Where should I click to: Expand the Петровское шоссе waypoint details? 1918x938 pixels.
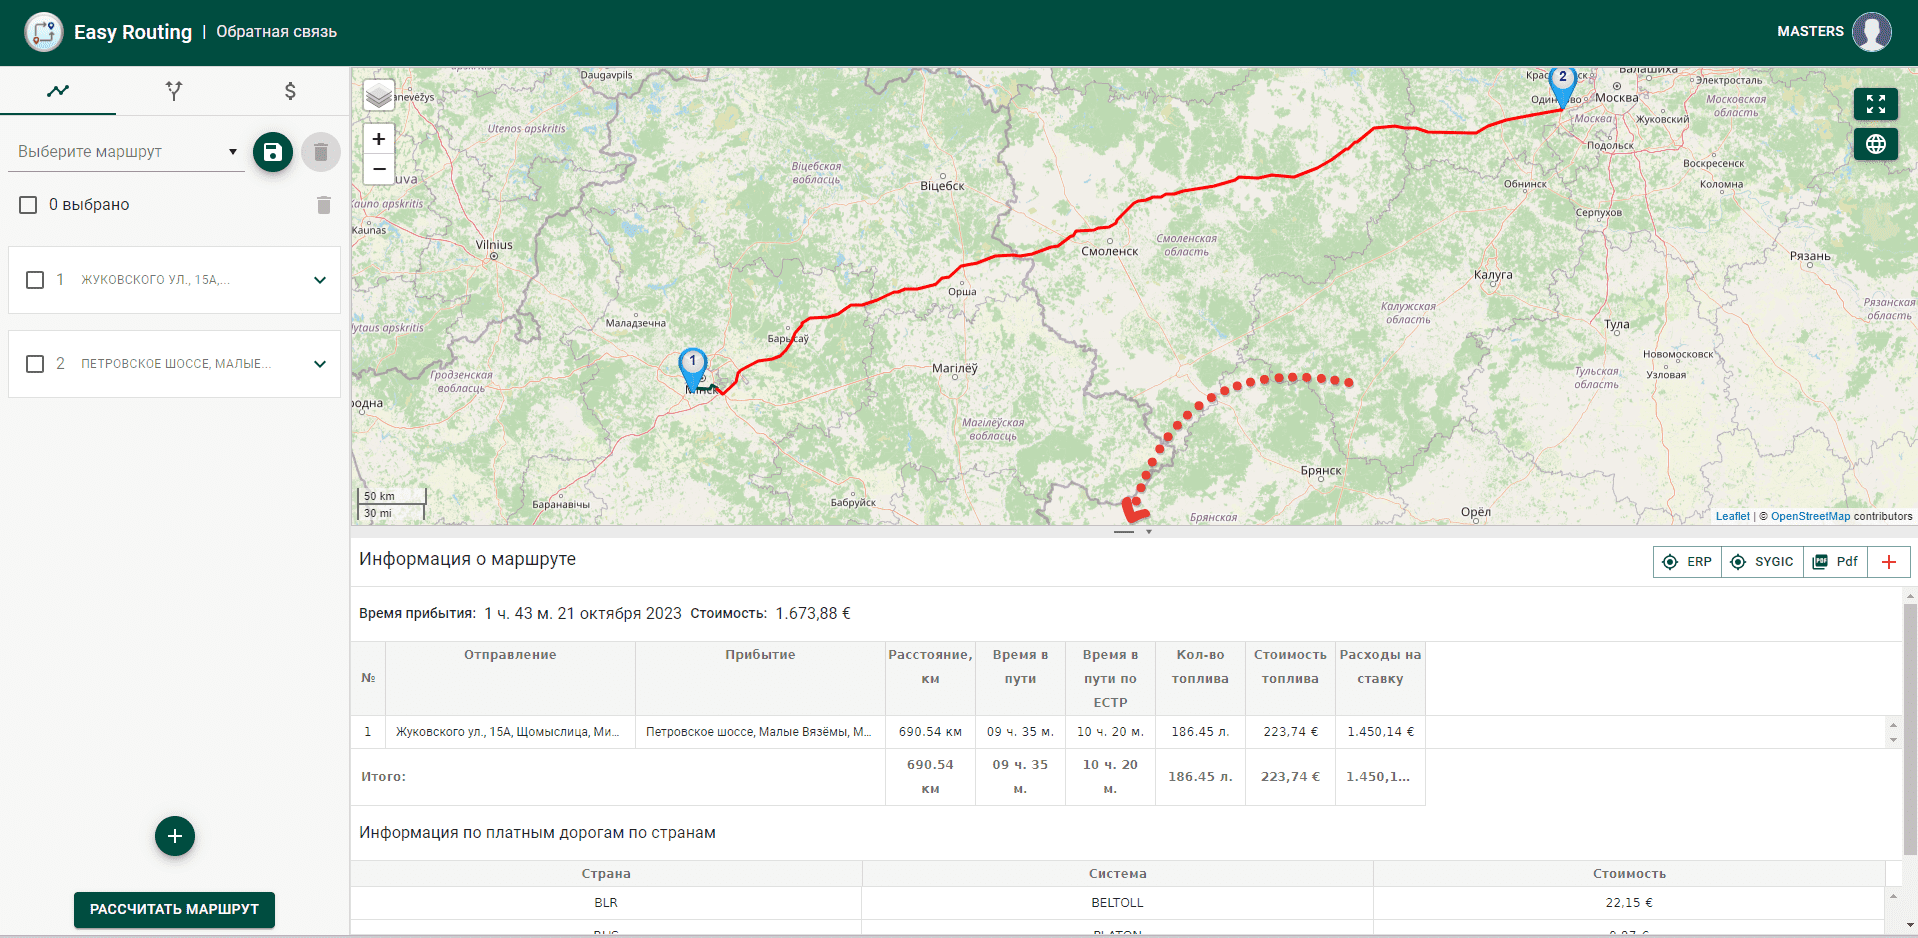320,364
